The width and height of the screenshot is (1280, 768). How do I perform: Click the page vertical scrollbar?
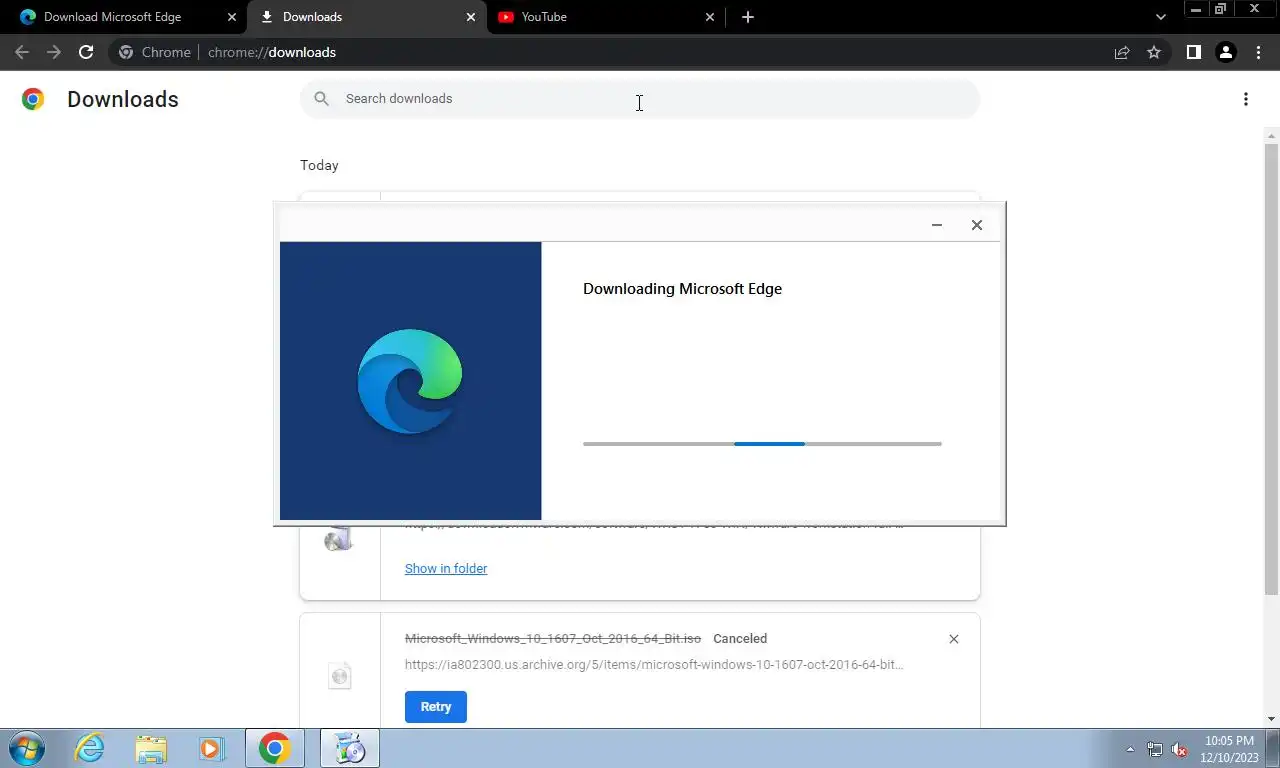(x=1272, y=369)
